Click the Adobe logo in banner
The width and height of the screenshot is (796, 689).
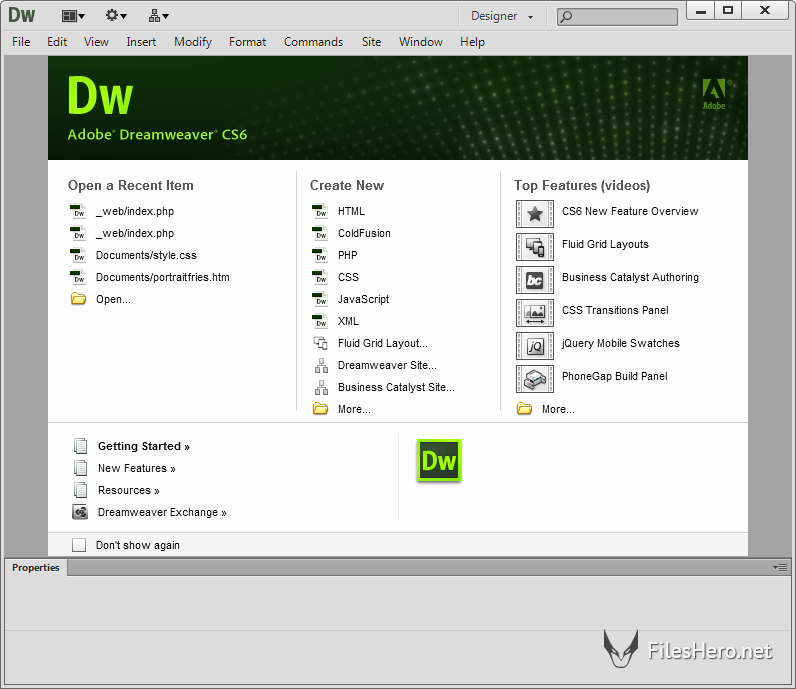point(714,94)
